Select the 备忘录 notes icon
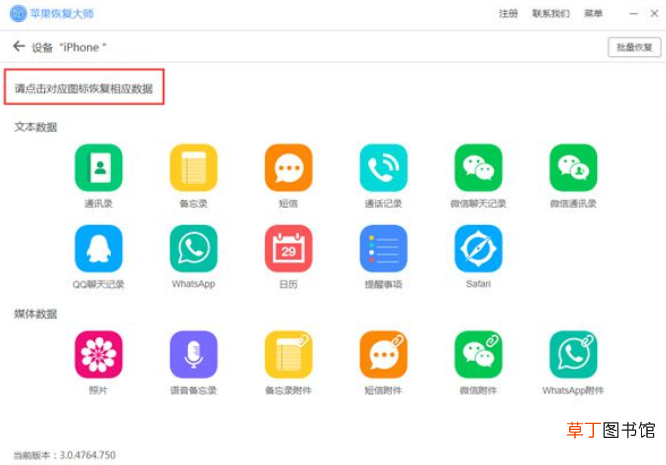The height and width of the screenshot is (465, 666). click(194, 168)
